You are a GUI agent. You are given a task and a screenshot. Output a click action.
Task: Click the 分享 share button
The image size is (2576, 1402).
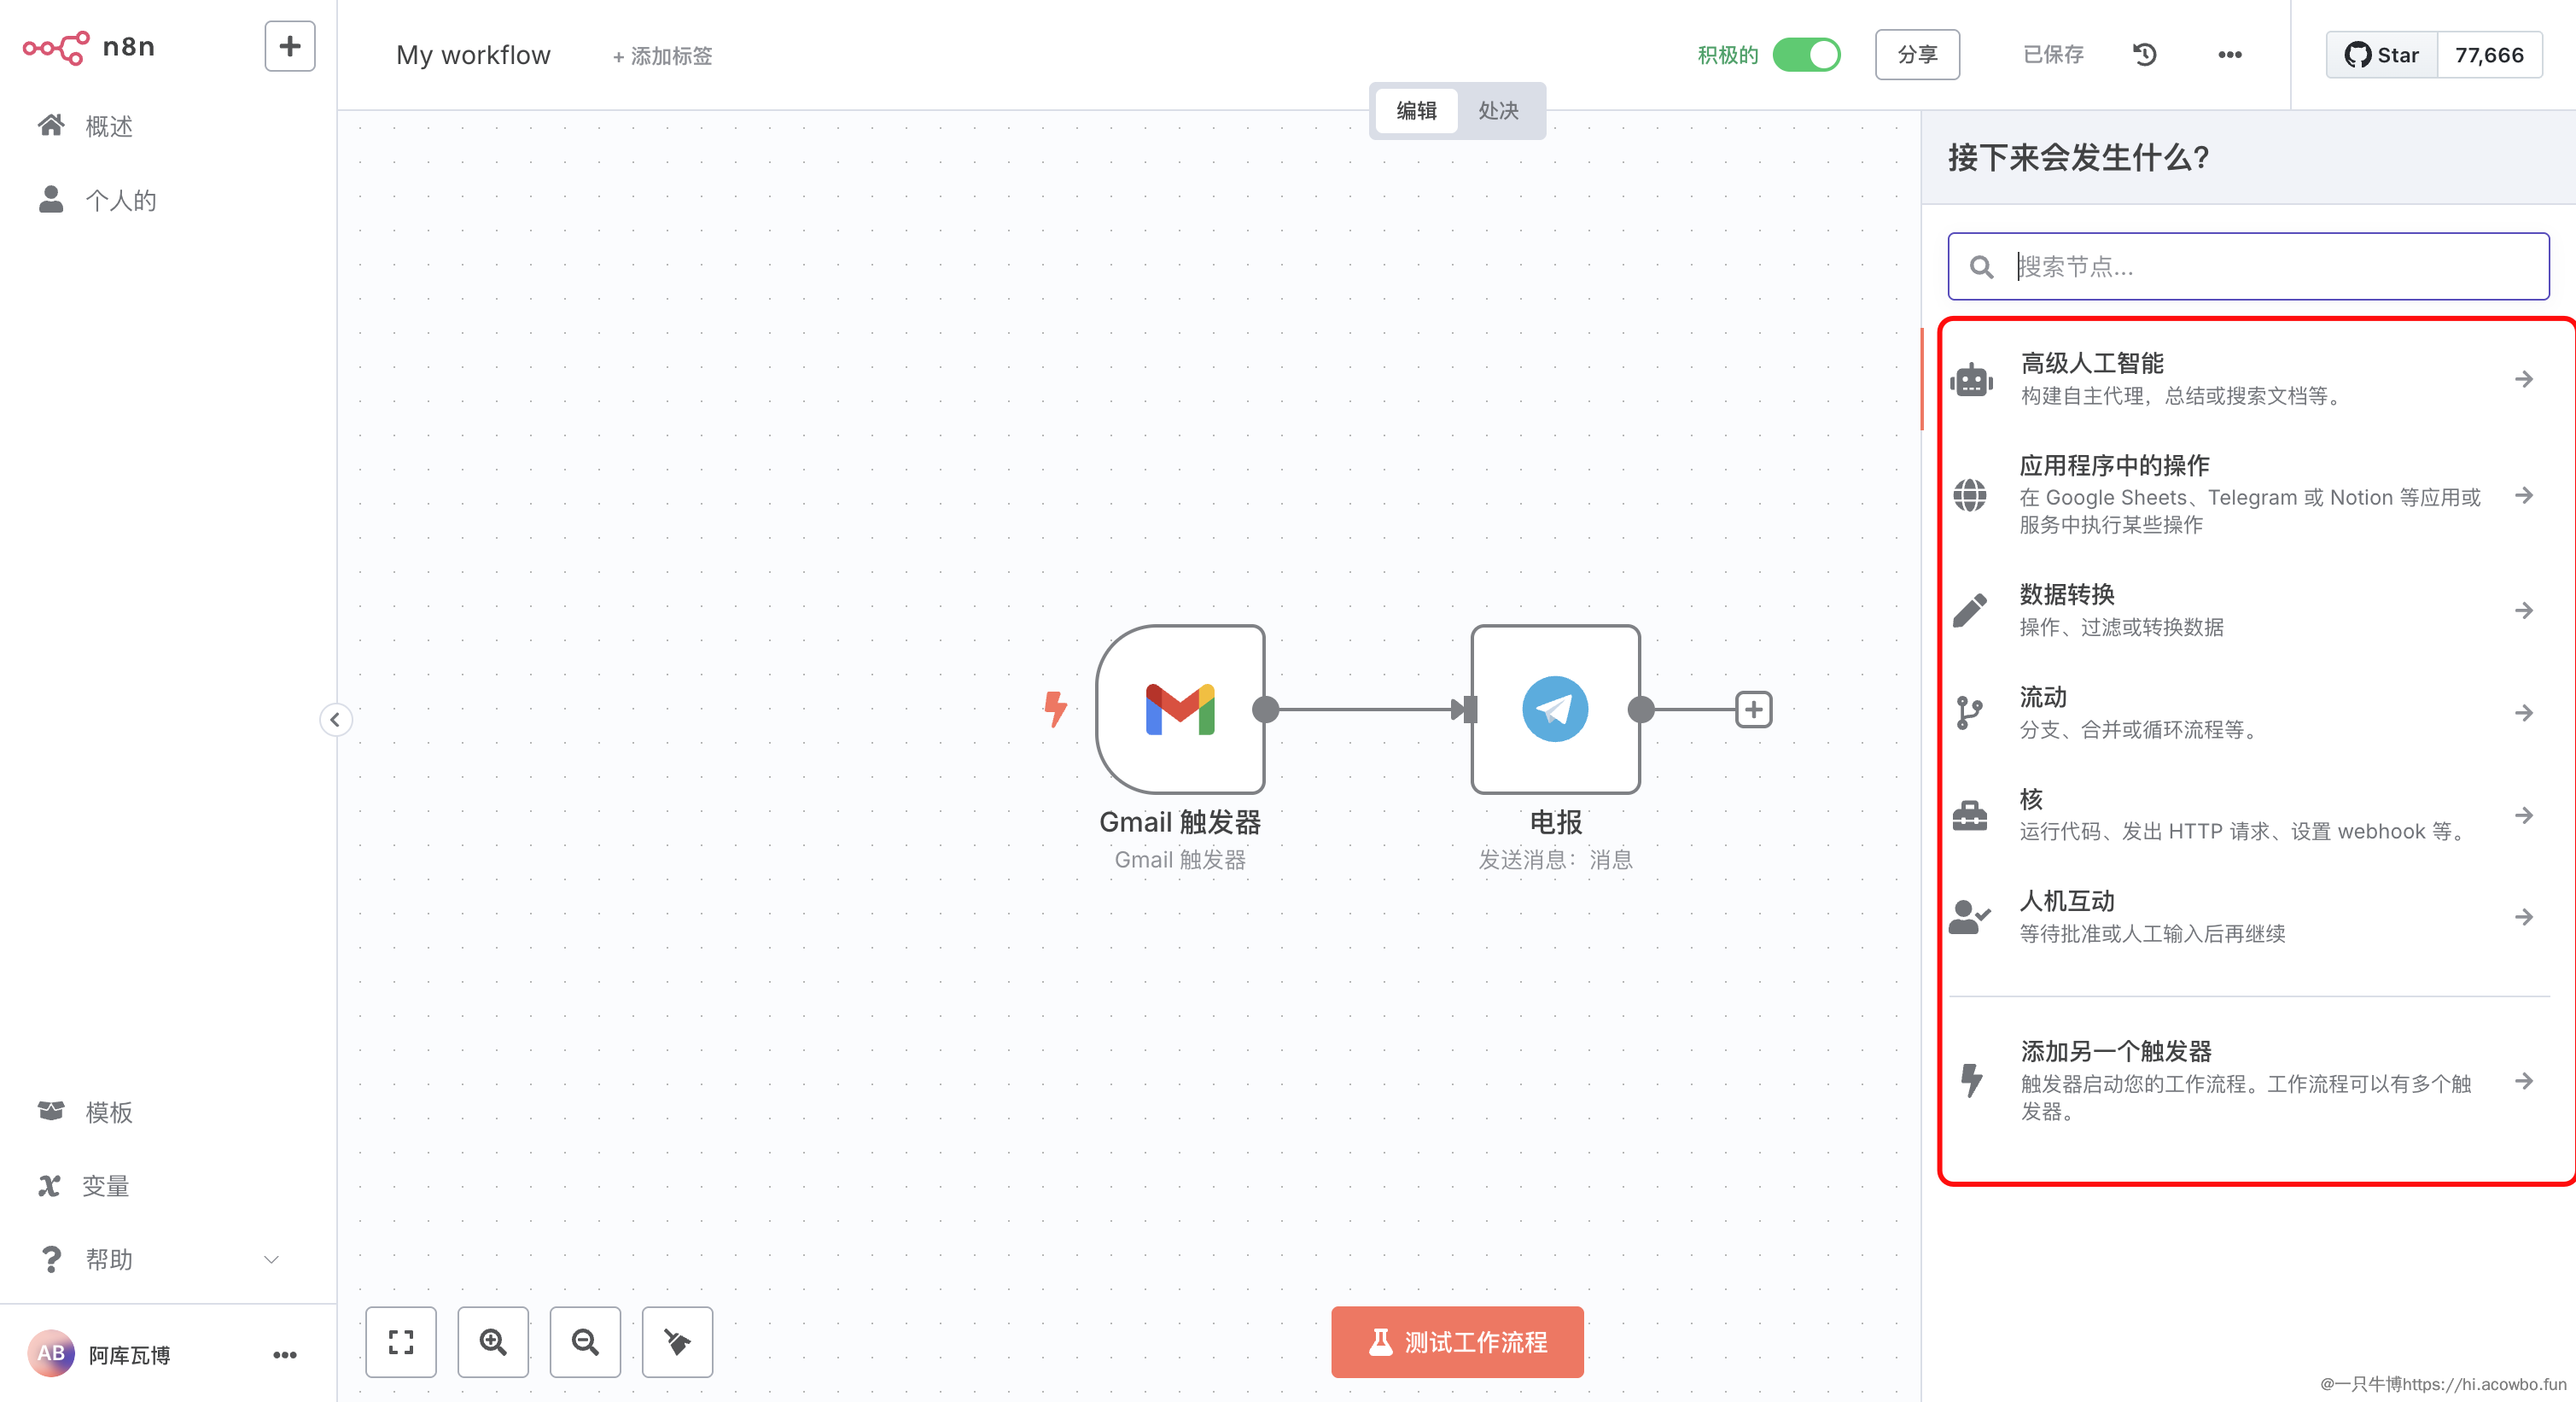(1916, 55)
